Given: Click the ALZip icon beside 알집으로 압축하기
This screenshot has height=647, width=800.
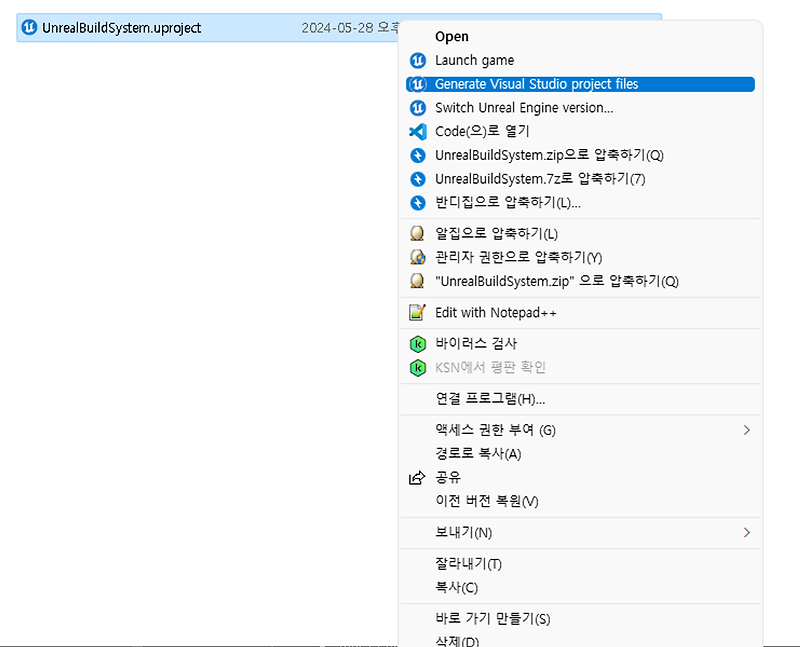Looking at the screenshot, I should coord(418,233).
